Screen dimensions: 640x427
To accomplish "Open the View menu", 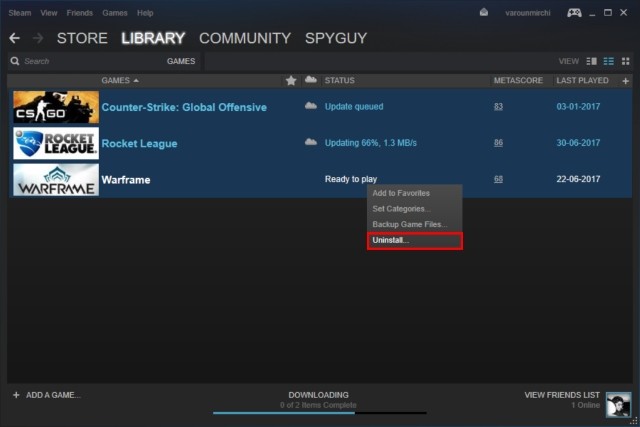I will (x=49, y=13).
